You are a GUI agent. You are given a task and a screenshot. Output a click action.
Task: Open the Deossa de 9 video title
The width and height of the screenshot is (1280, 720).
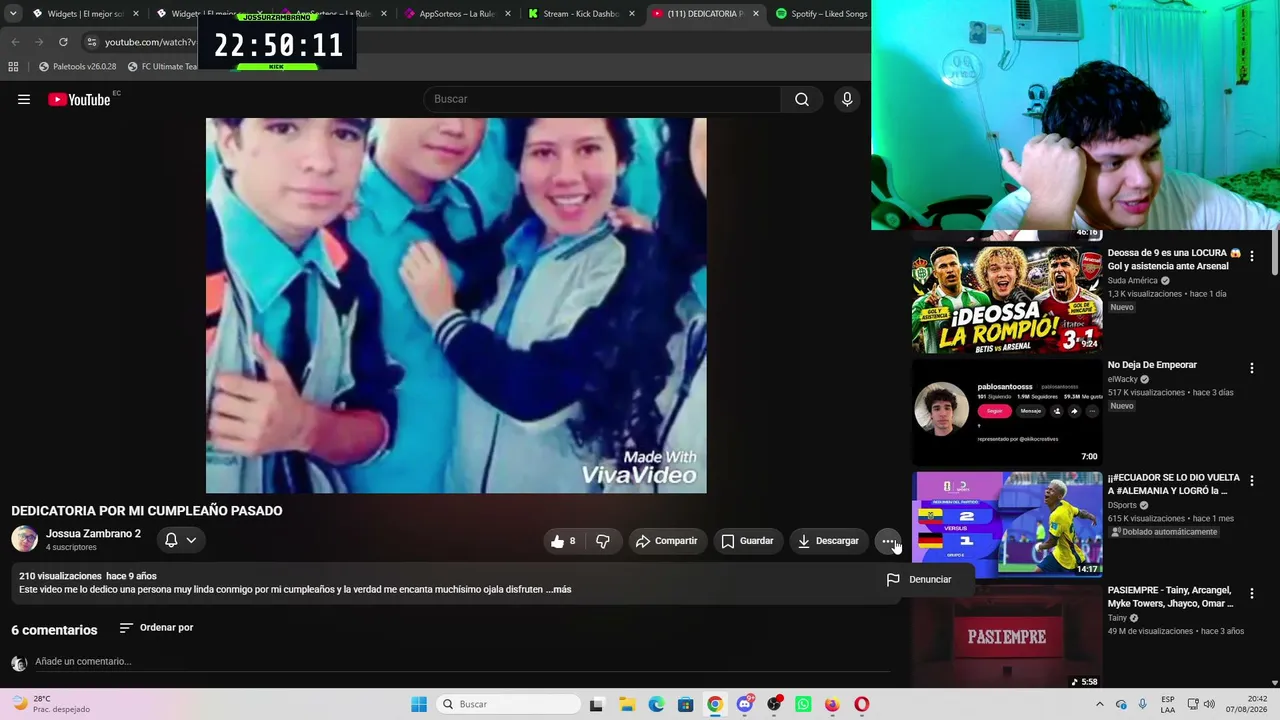(1174, 260)
